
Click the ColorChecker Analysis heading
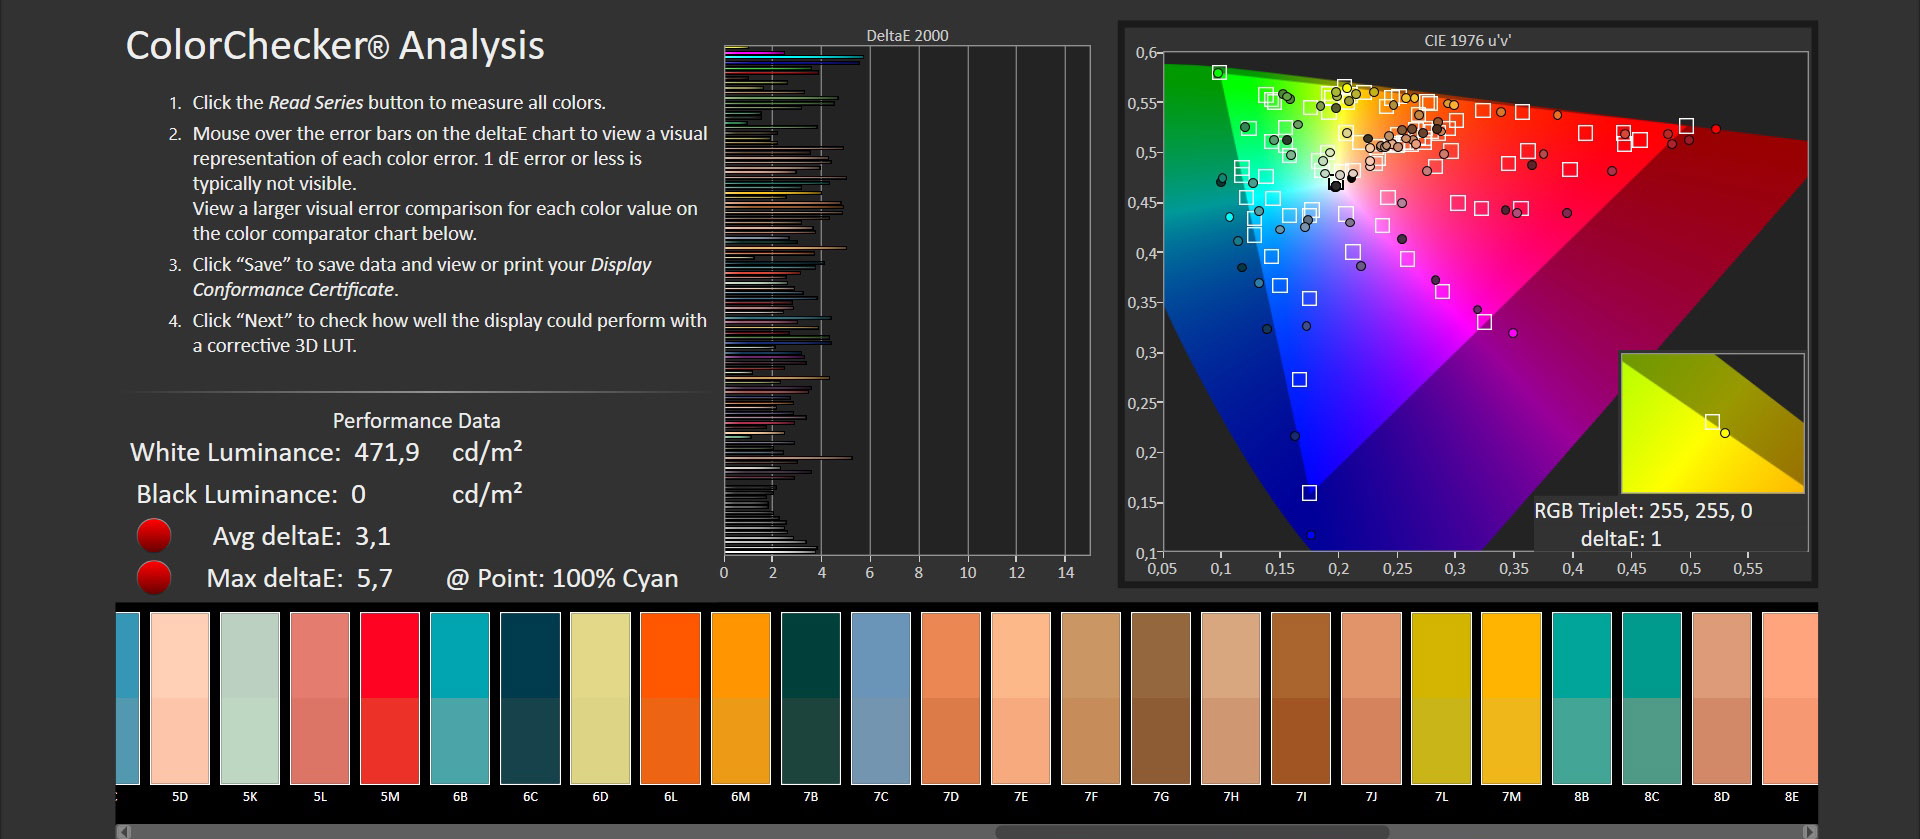335,46
